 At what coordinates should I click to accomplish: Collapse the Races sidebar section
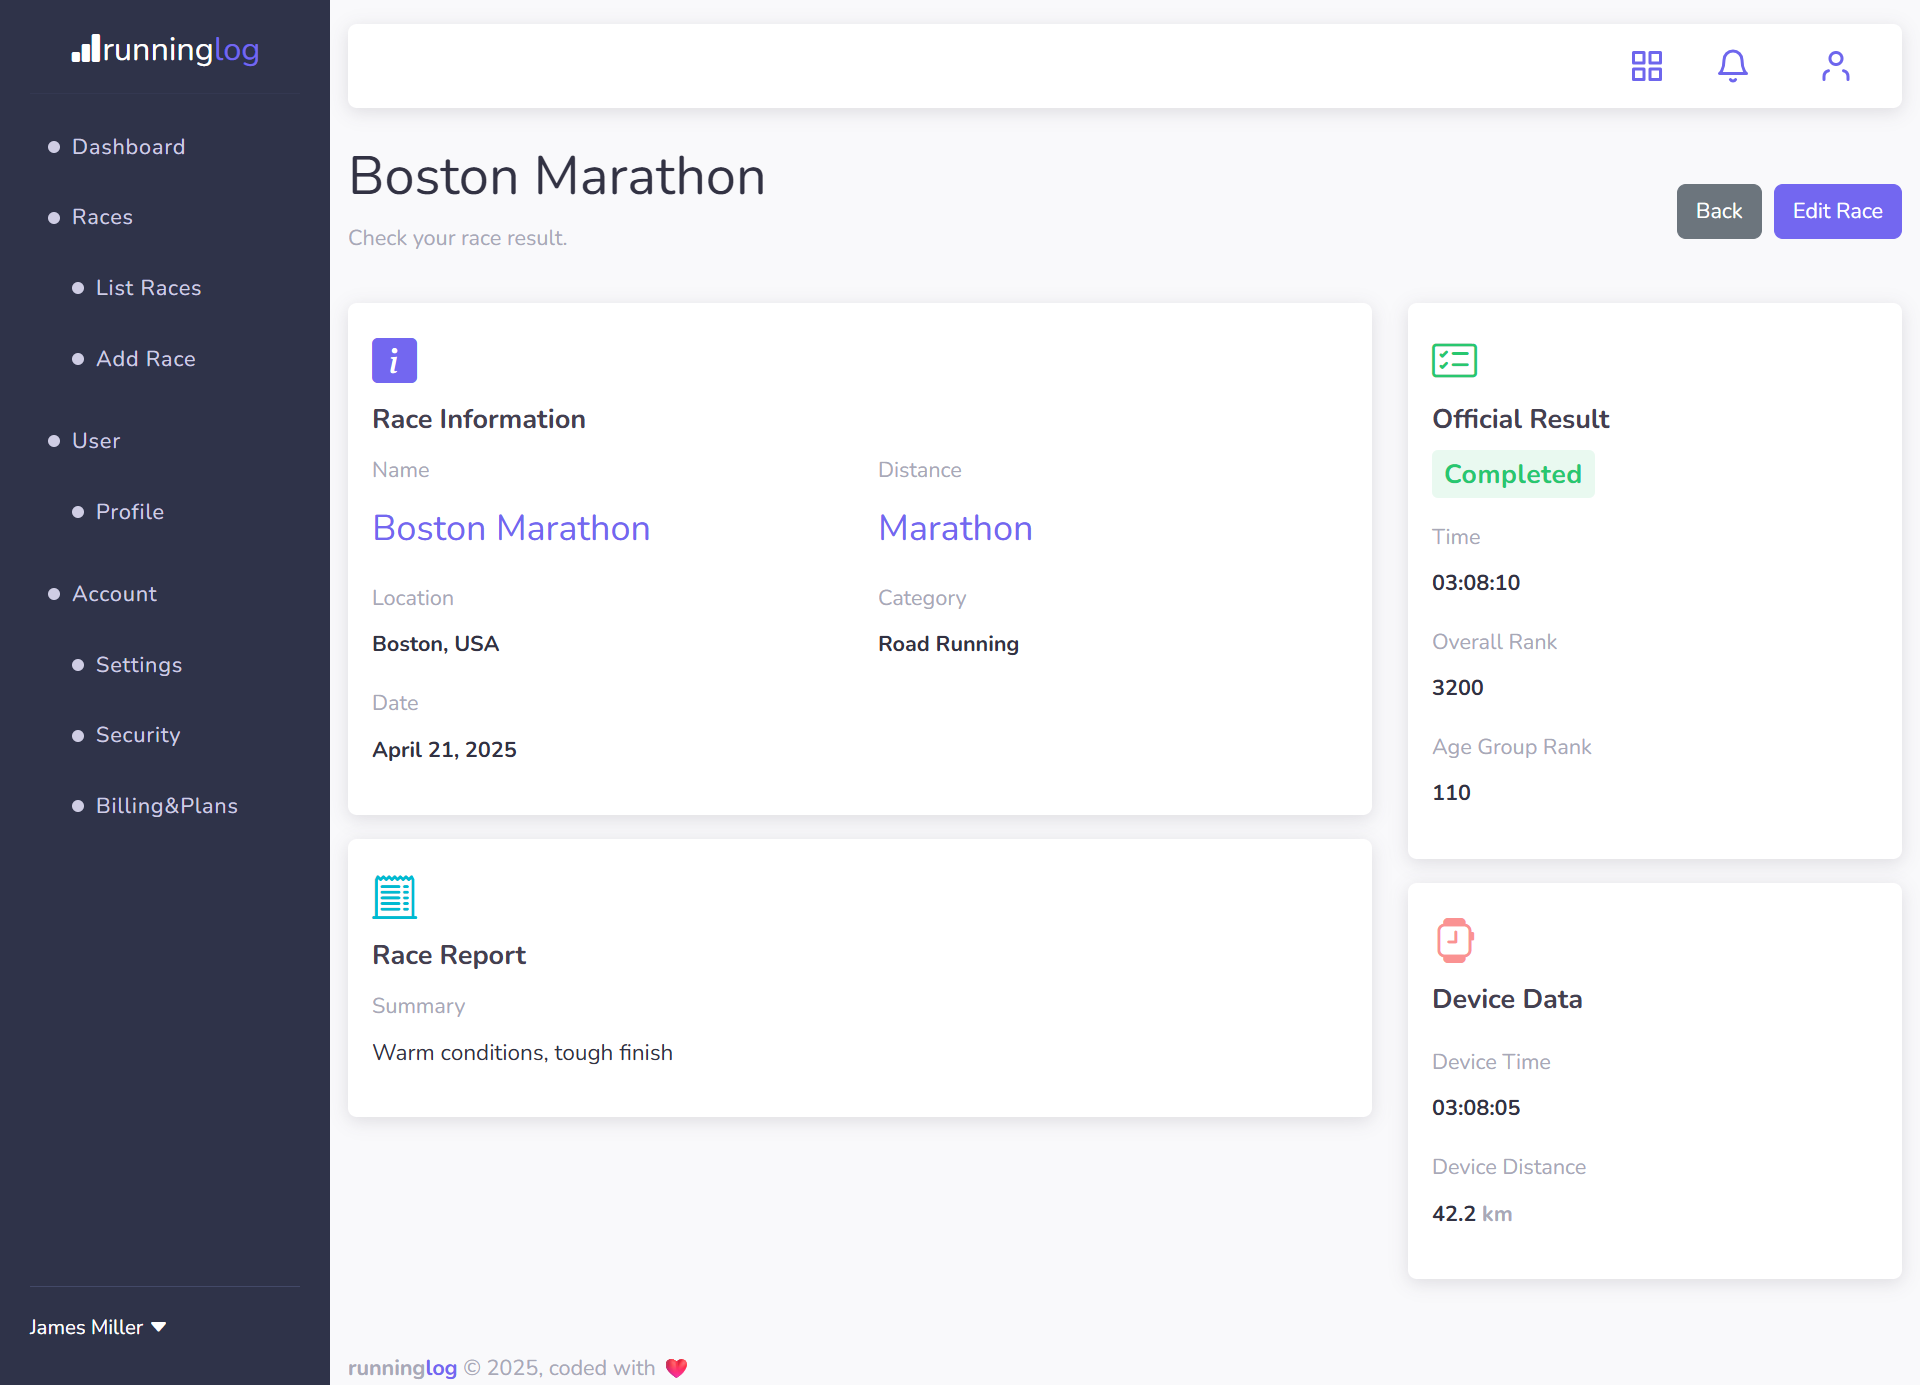102,217
